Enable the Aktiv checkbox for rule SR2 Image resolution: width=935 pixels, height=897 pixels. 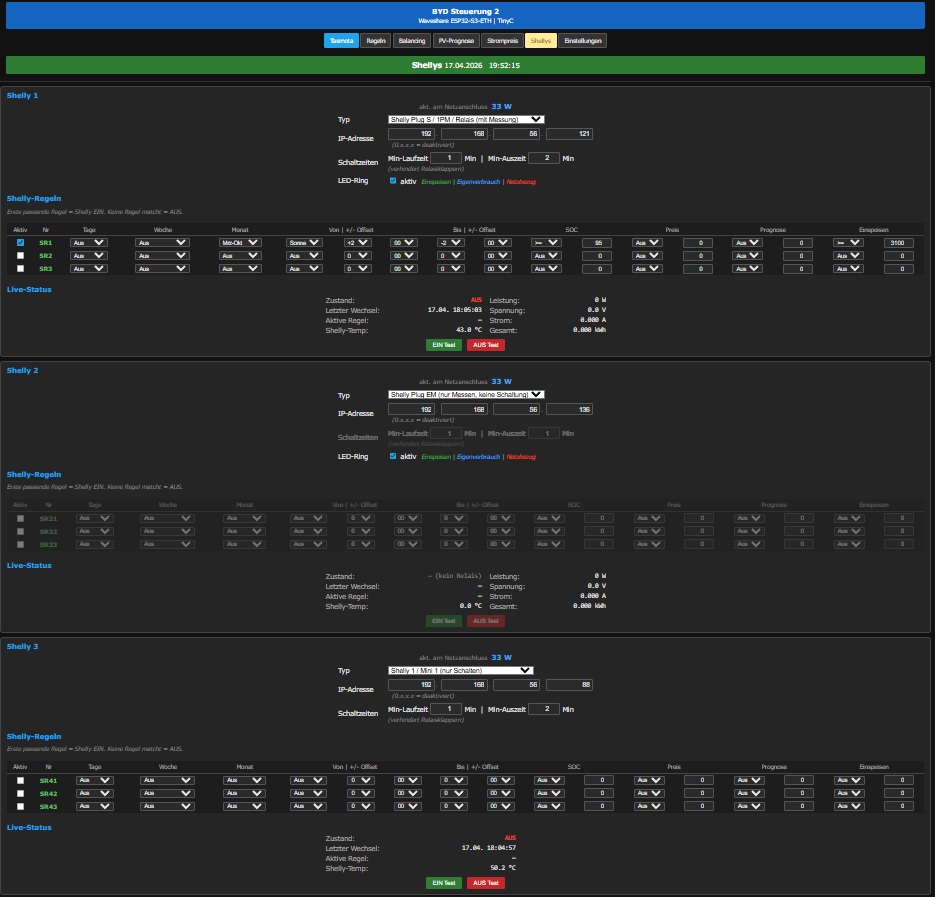tap(21, 256)
